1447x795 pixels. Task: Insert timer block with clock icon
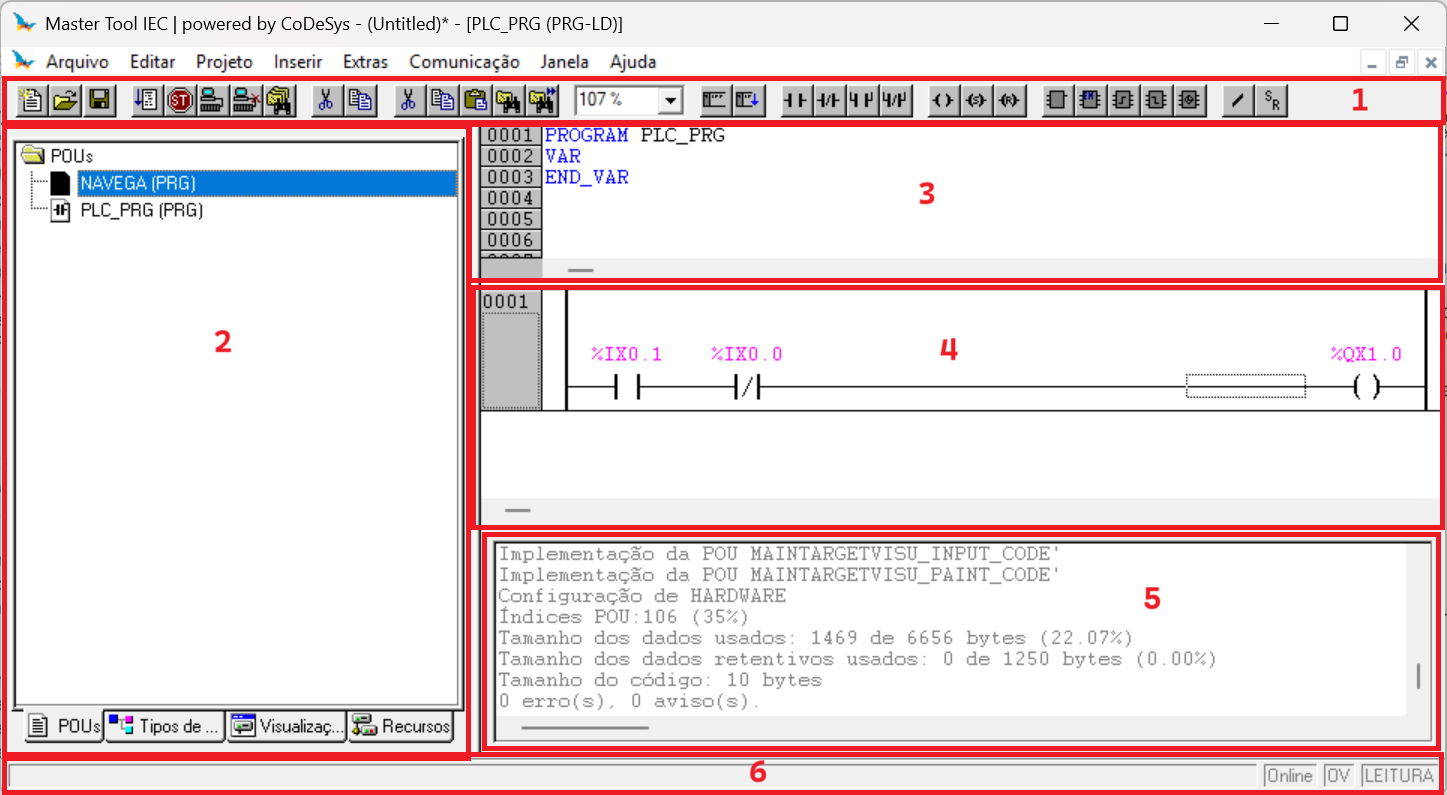click(1189, 100)
